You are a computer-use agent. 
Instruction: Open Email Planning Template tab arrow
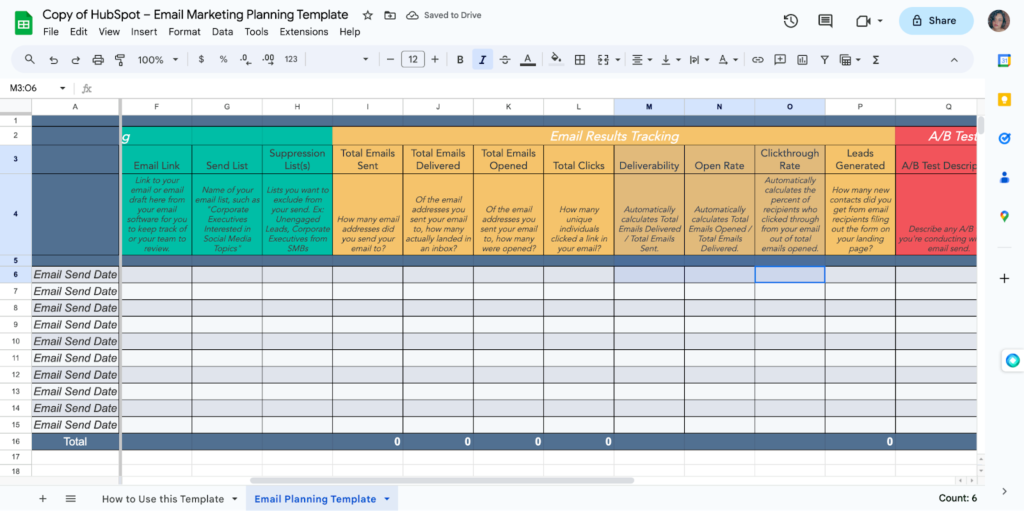click(x=387, y=499)
